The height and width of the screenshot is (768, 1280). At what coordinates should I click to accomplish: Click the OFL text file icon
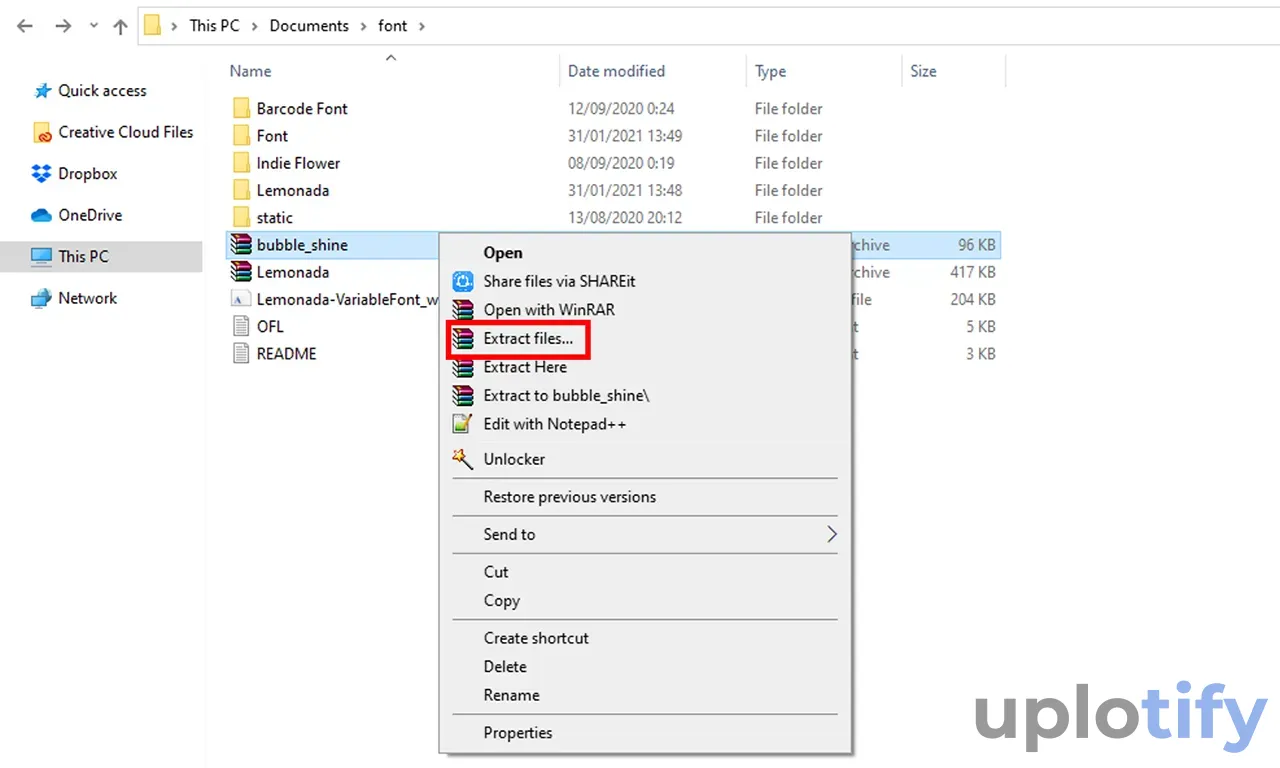[241, 326]
